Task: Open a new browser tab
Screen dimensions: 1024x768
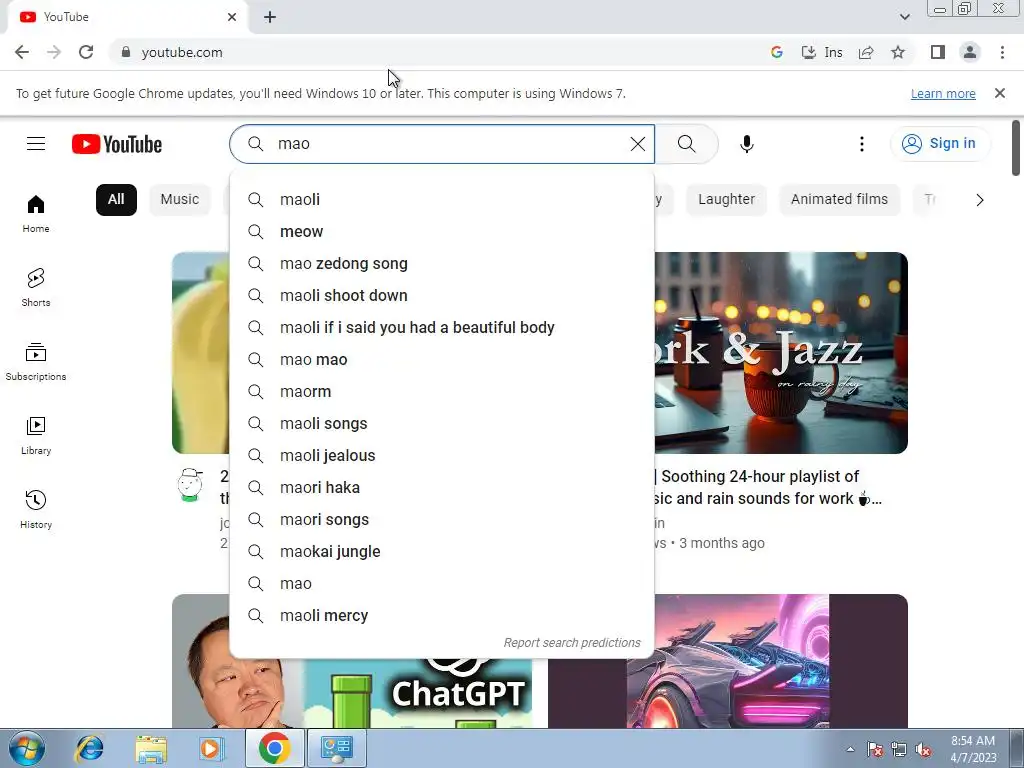Action: (x=270, y=17)
